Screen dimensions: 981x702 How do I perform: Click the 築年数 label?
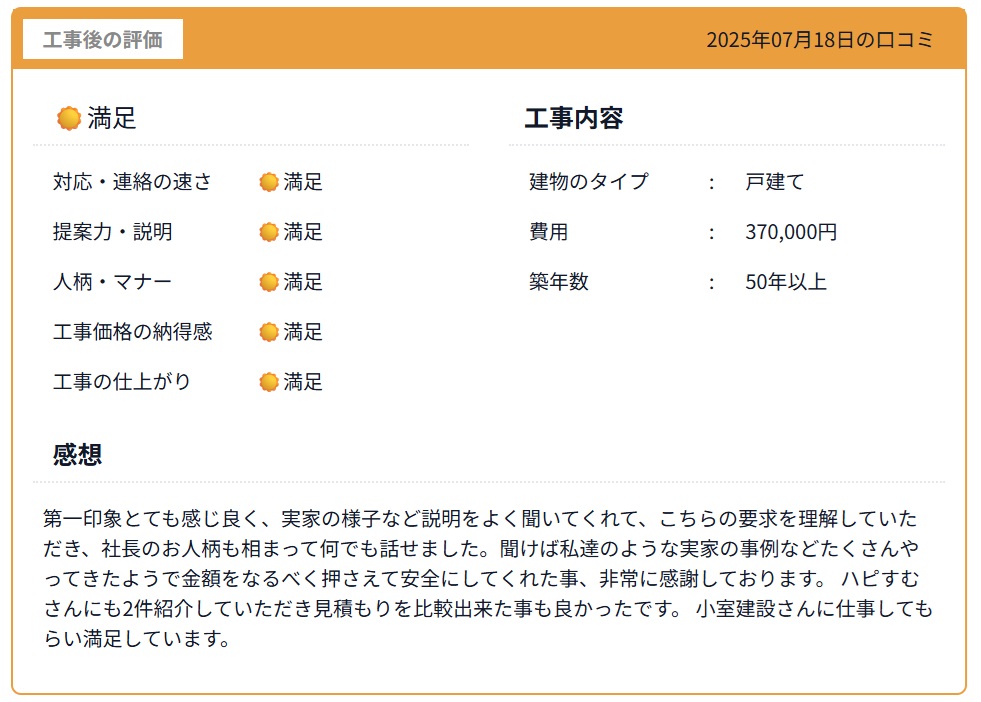pos(558,282)
